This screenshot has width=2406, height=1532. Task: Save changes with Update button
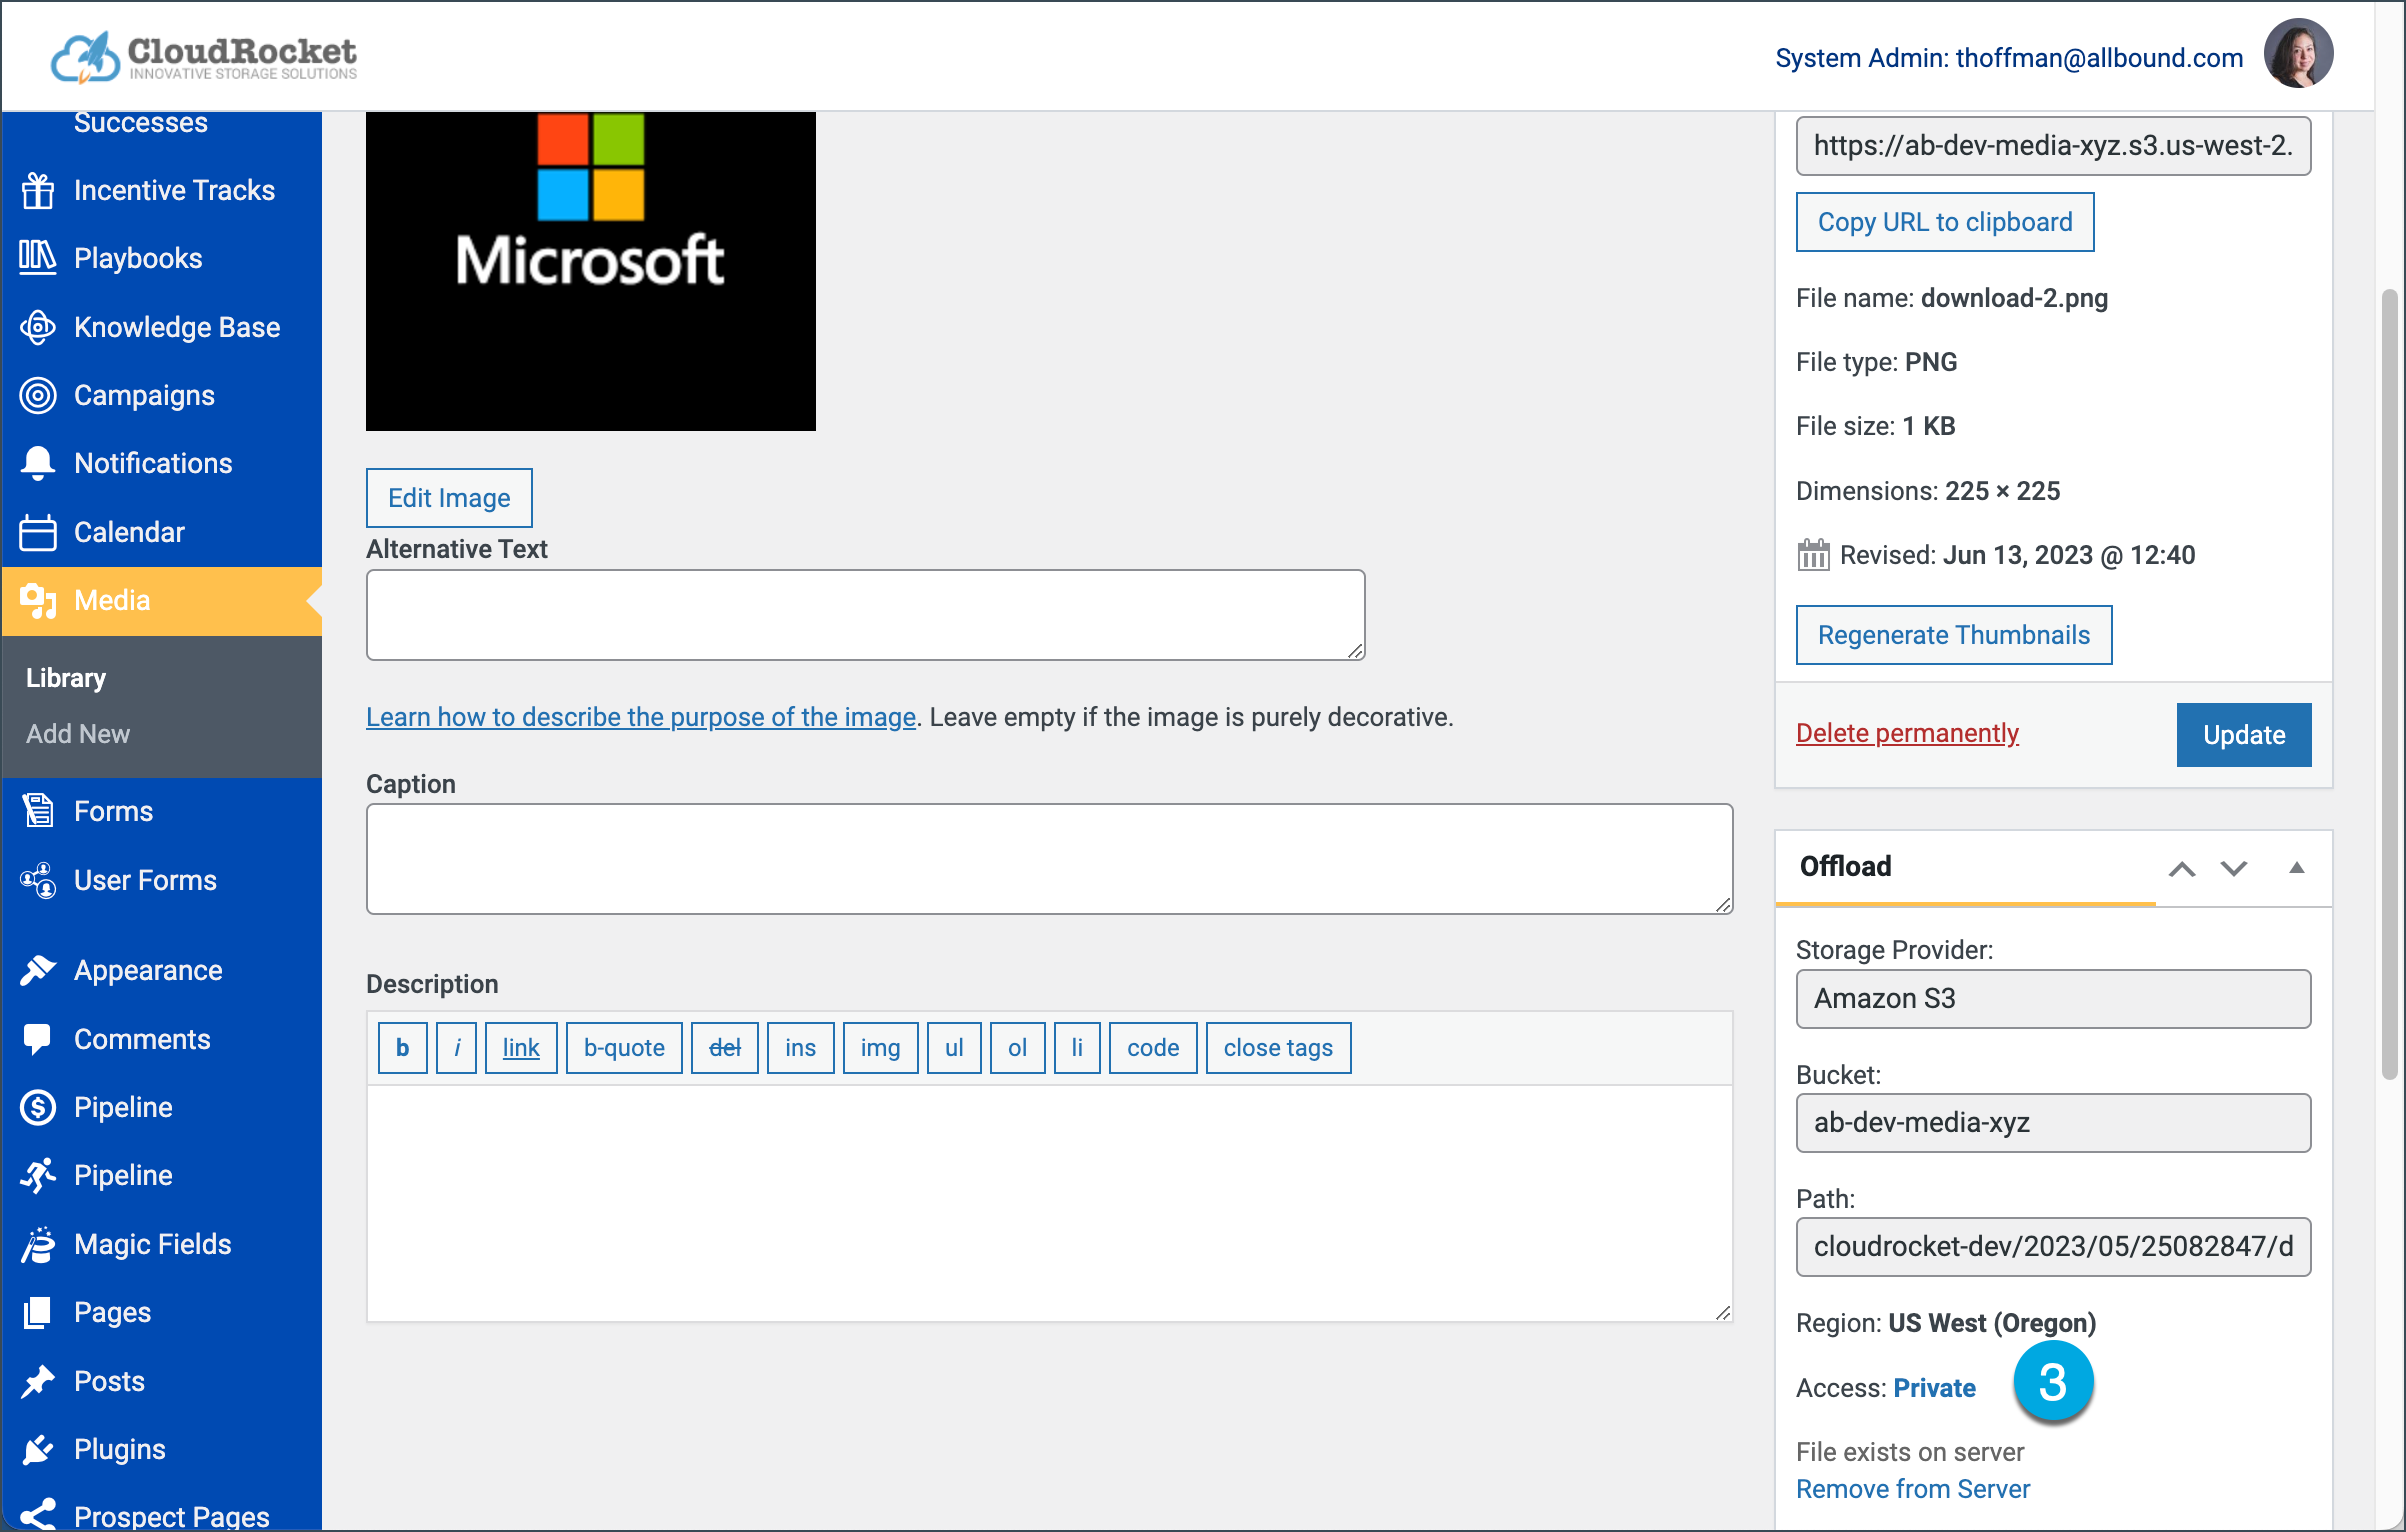click(x=2244, y=735)
